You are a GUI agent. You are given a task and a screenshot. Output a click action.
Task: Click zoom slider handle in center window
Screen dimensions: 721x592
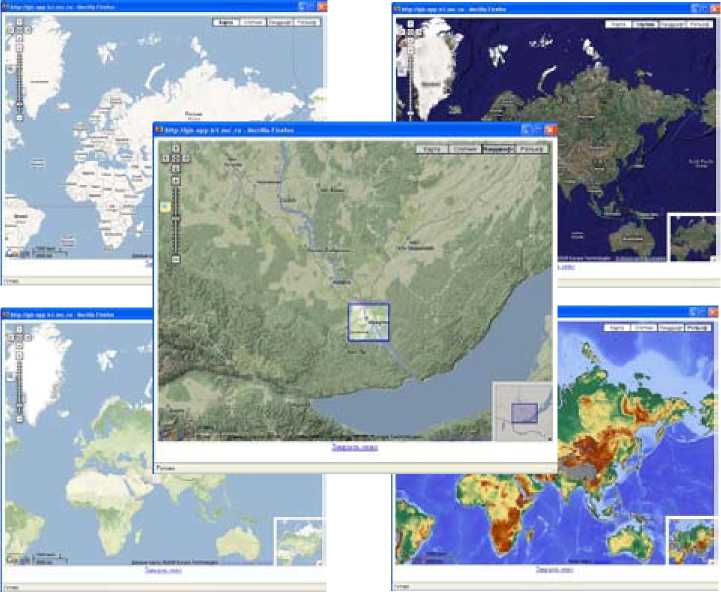pyautogui.click(x=176, y=218)
